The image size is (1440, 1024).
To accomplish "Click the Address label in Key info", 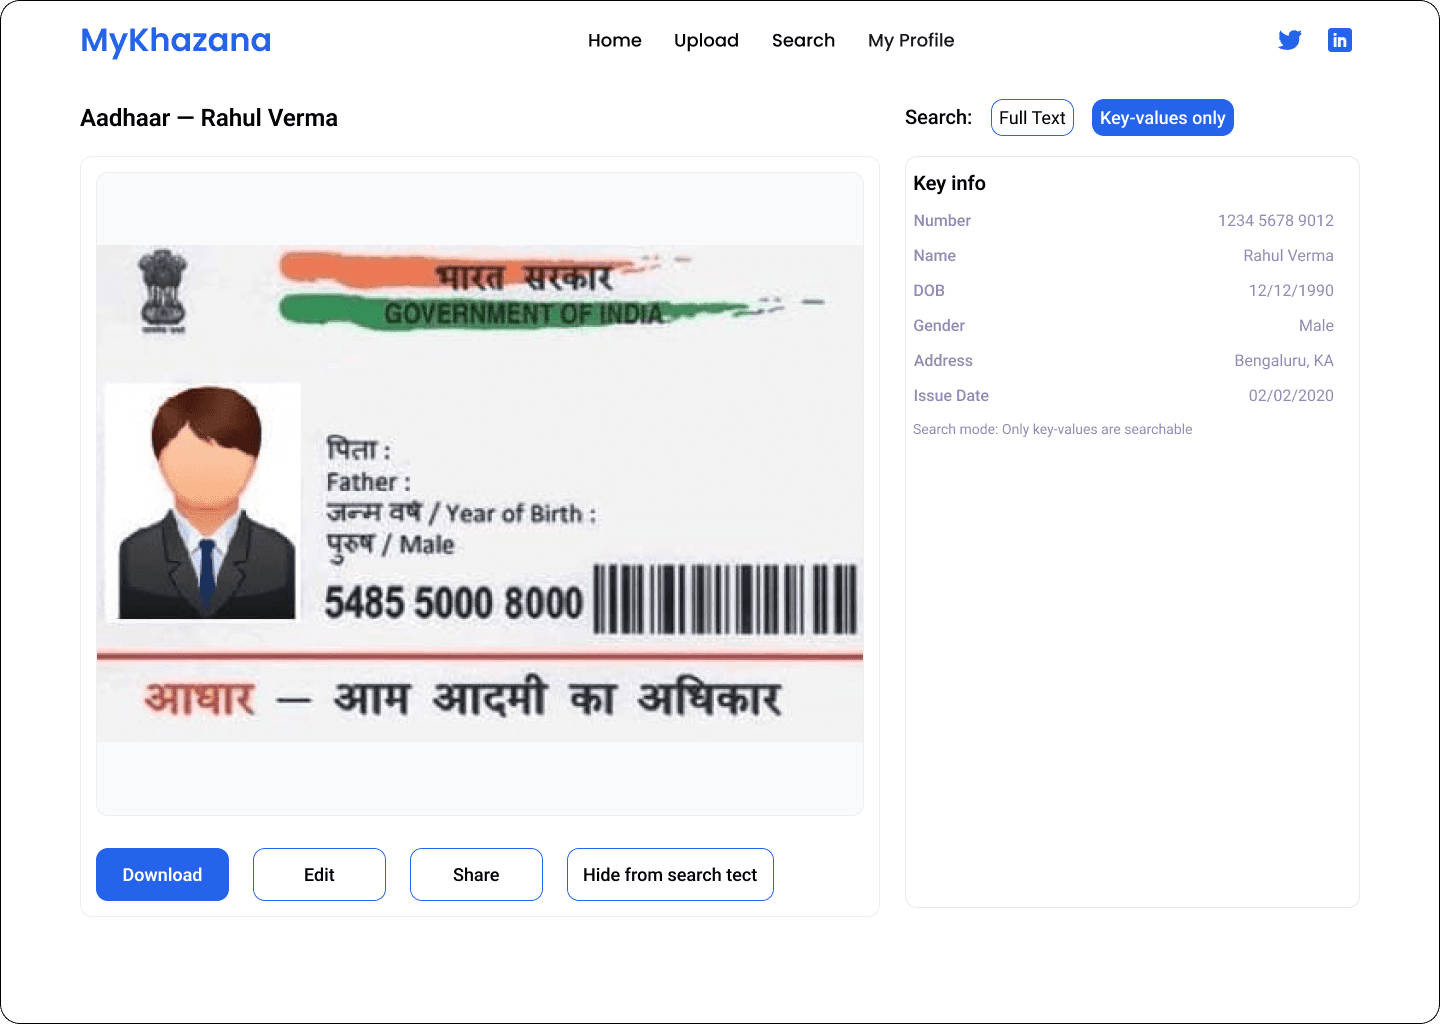I will tap(943, 360).
